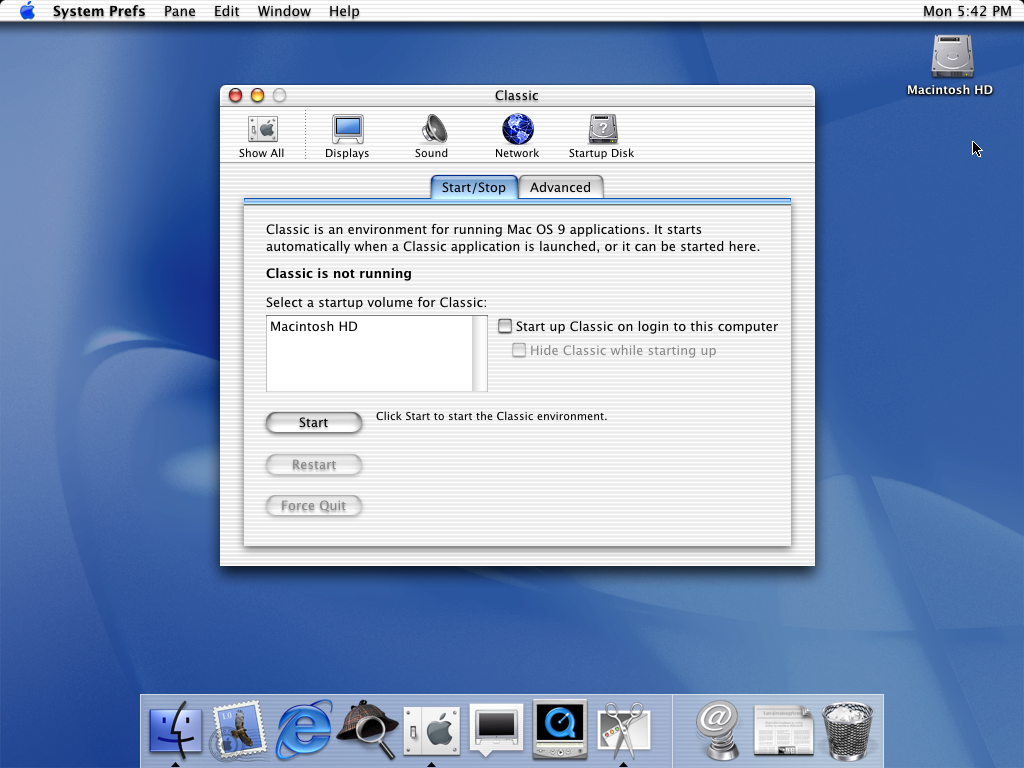This screenshot has height=768, width=1024.
Task: Click the @ spring icon in the Dock
Action: (x=717, y=729)
